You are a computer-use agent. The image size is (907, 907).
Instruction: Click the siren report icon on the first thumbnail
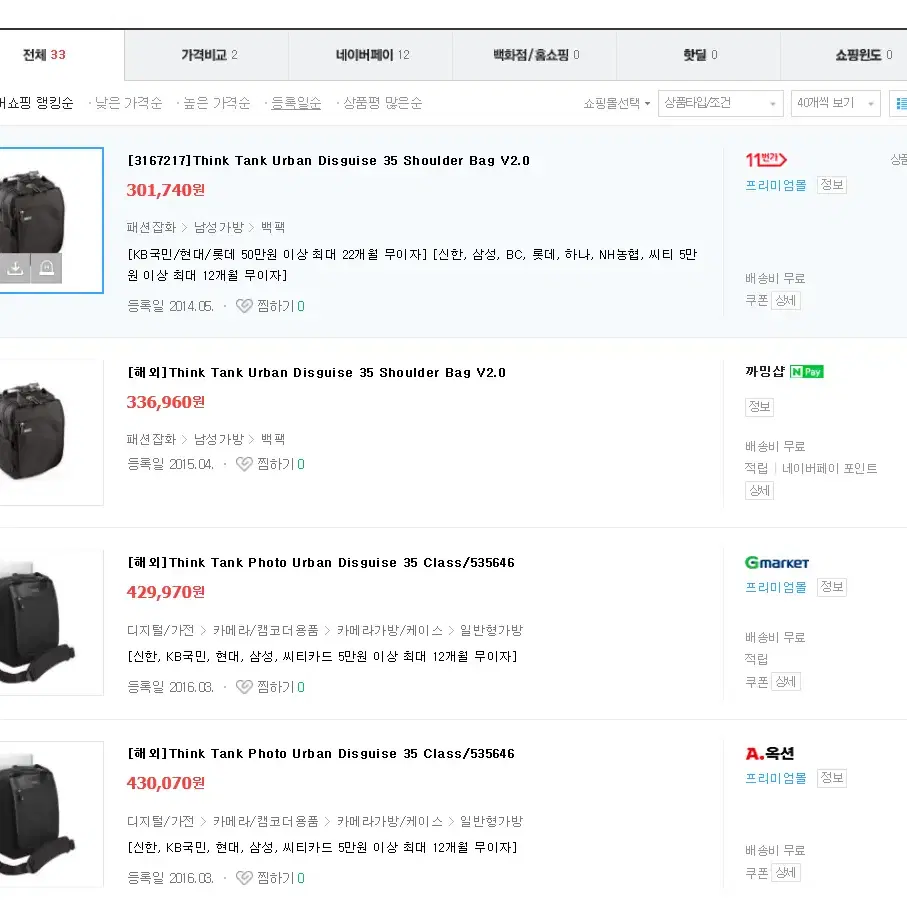pos(46,268)
